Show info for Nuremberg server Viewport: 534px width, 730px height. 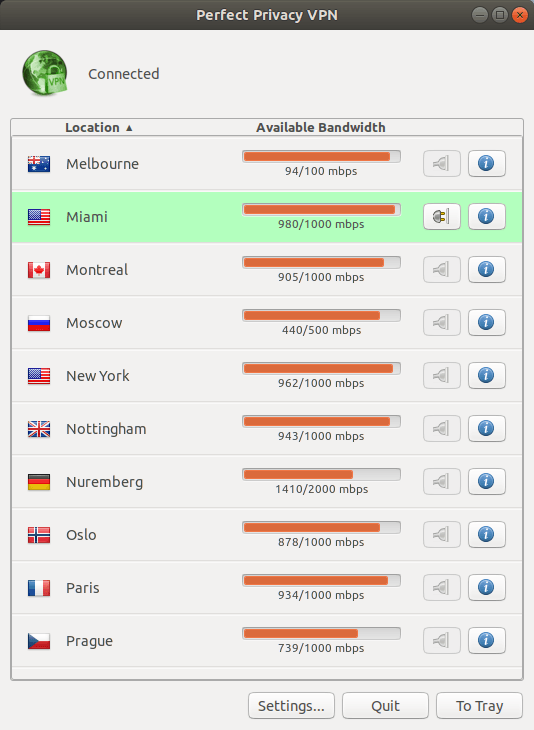pyautogui.click(x=487, y=482)
